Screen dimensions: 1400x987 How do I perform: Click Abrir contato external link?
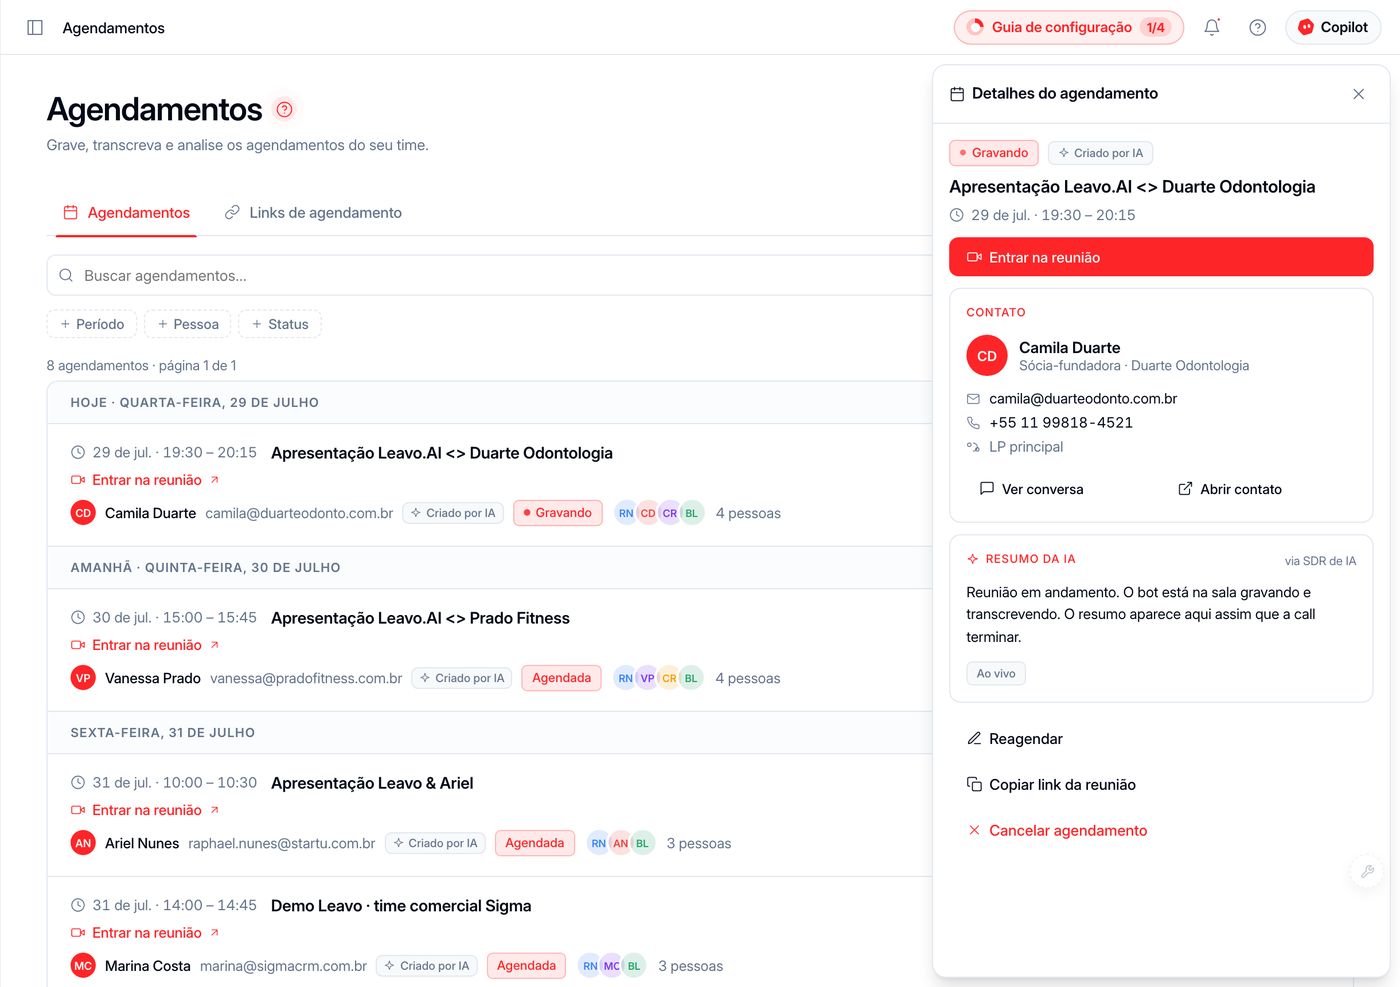click(x=1229, y=489)
